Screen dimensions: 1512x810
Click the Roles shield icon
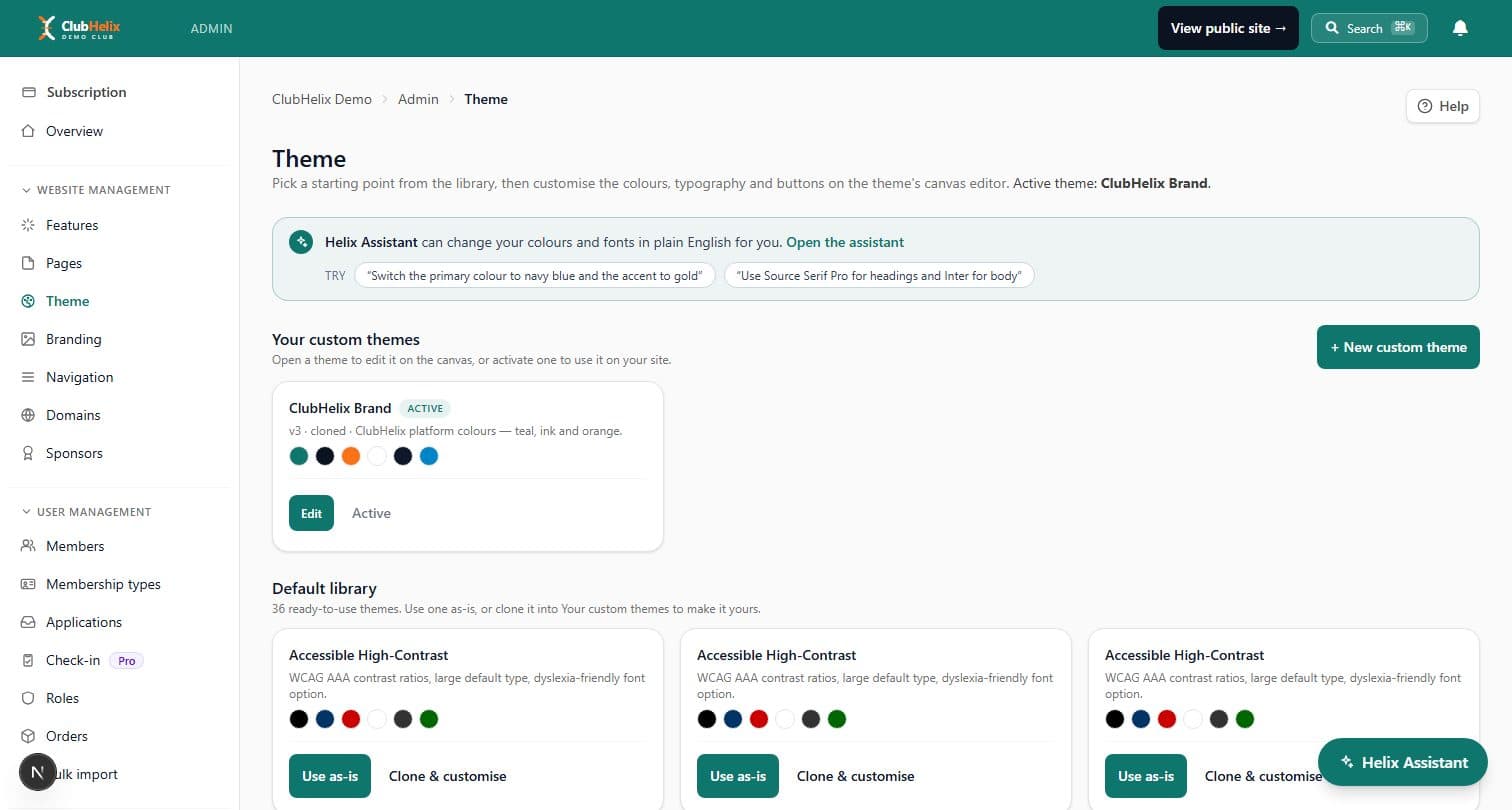click(x=28, y=698)
